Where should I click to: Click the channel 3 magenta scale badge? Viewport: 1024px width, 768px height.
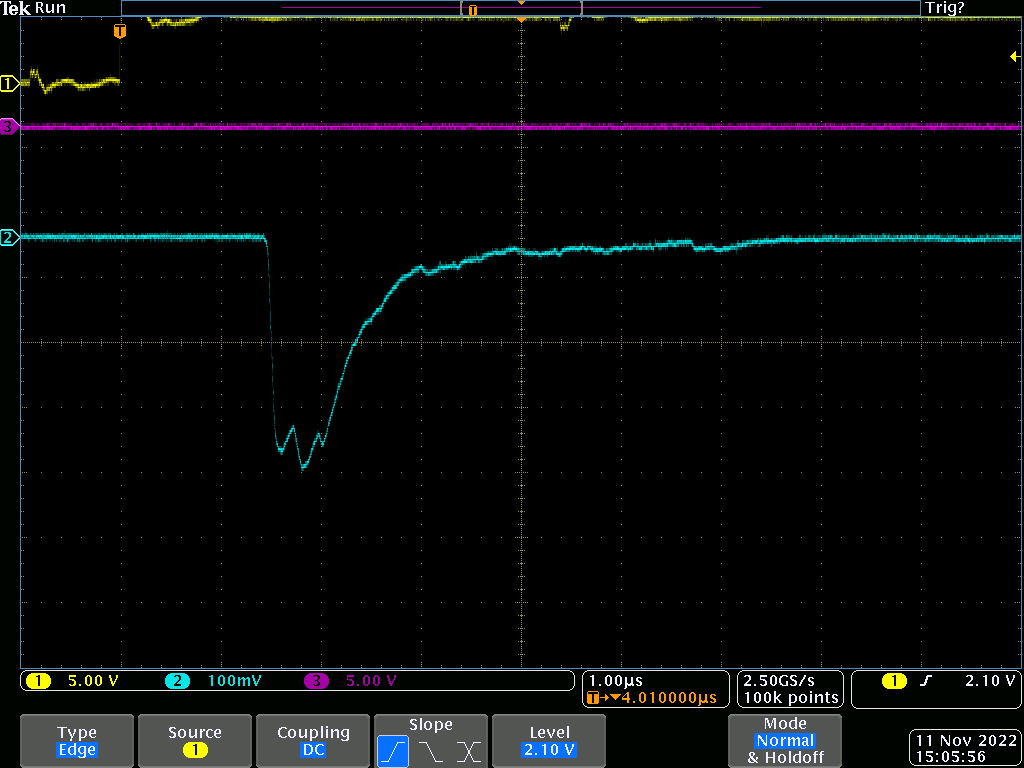click(352, 681)
